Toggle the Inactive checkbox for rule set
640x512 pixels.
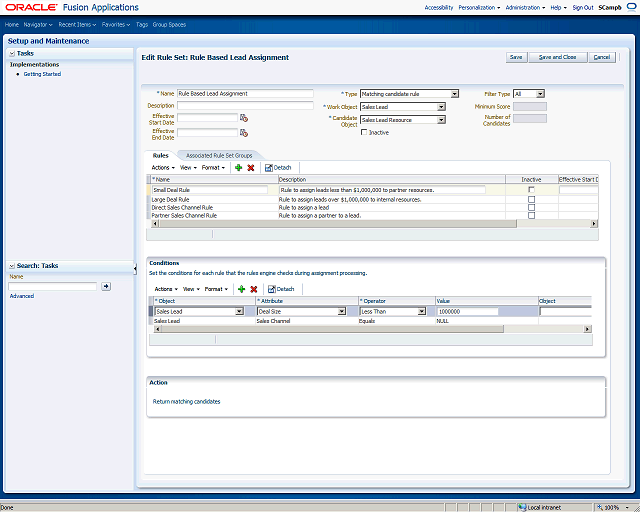click(x=364, y=132)
